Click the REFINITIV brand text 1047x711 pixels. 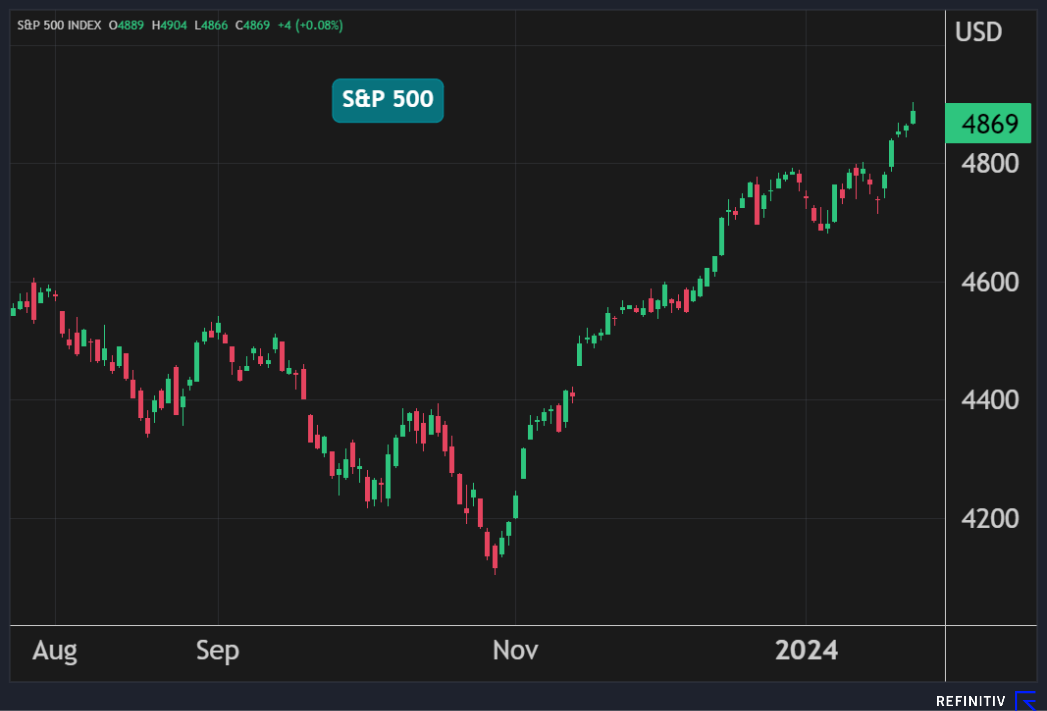click(x=972, y=702)
